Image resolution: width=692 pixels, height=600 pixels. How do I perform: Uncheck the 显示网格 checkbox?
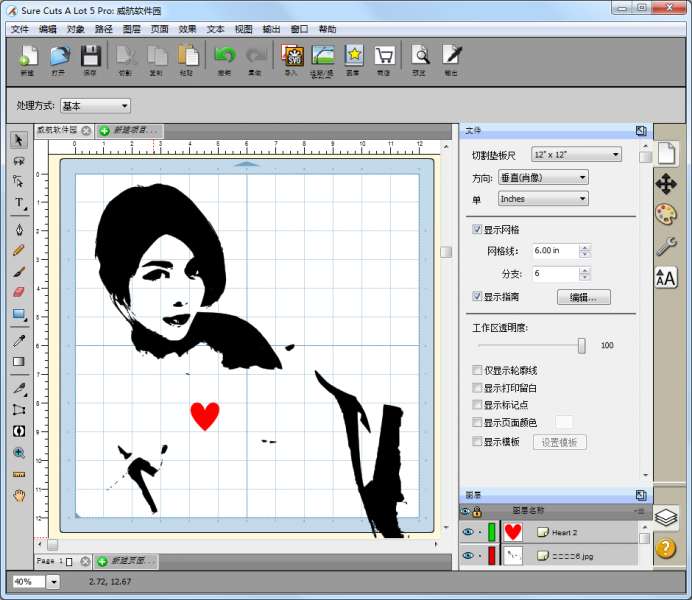click(477, 229)
